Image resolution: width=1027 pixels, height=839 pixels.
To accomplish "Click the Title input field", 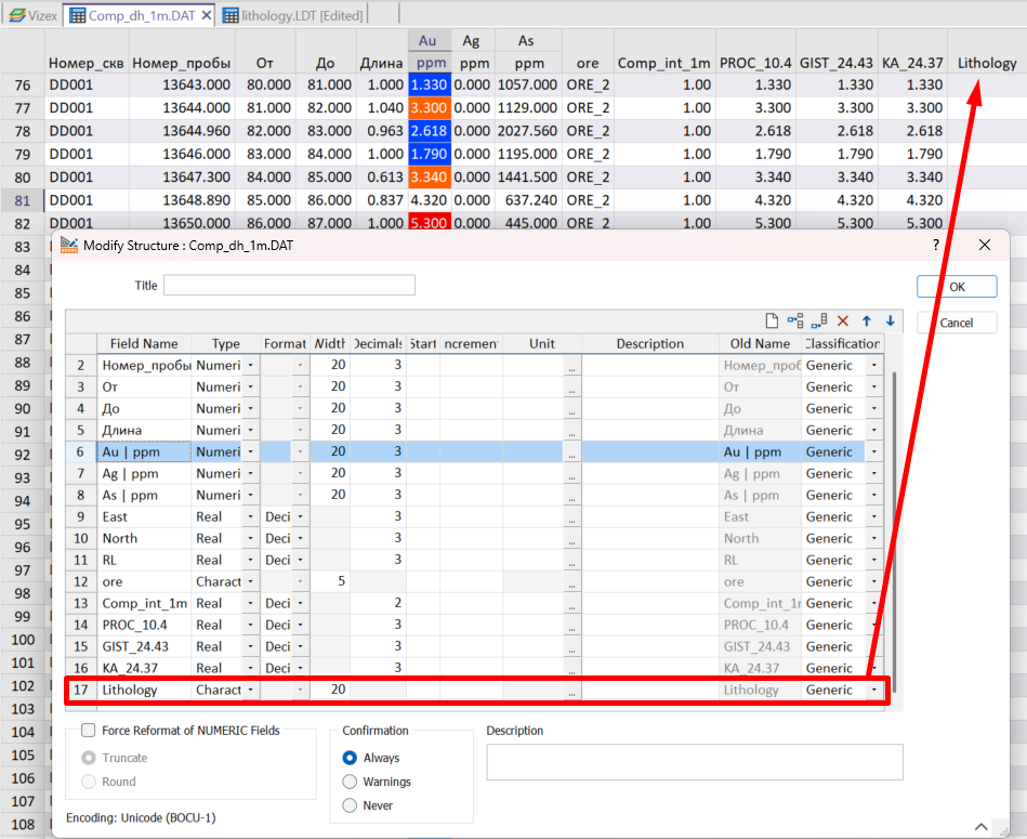I will tap(289, 286).
